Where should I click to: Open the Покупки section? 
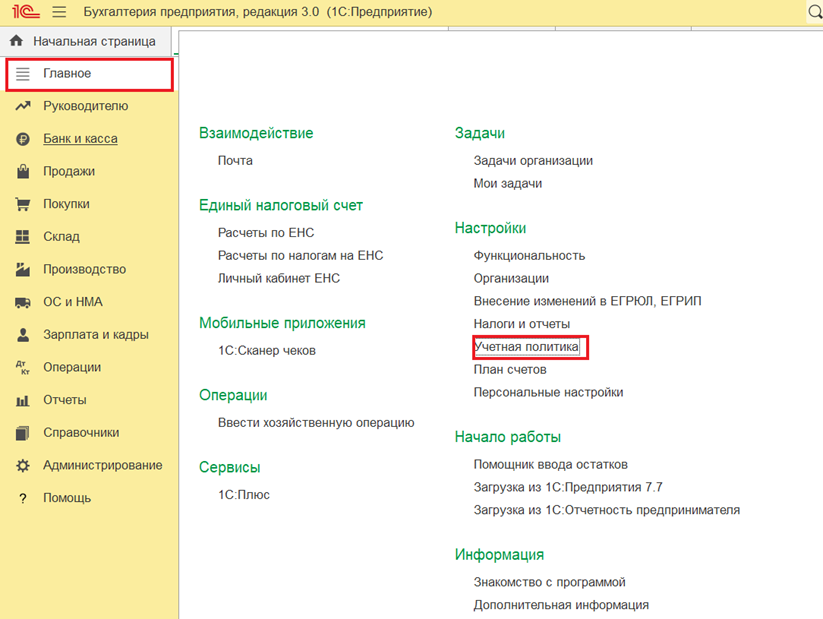click(66, 204)
